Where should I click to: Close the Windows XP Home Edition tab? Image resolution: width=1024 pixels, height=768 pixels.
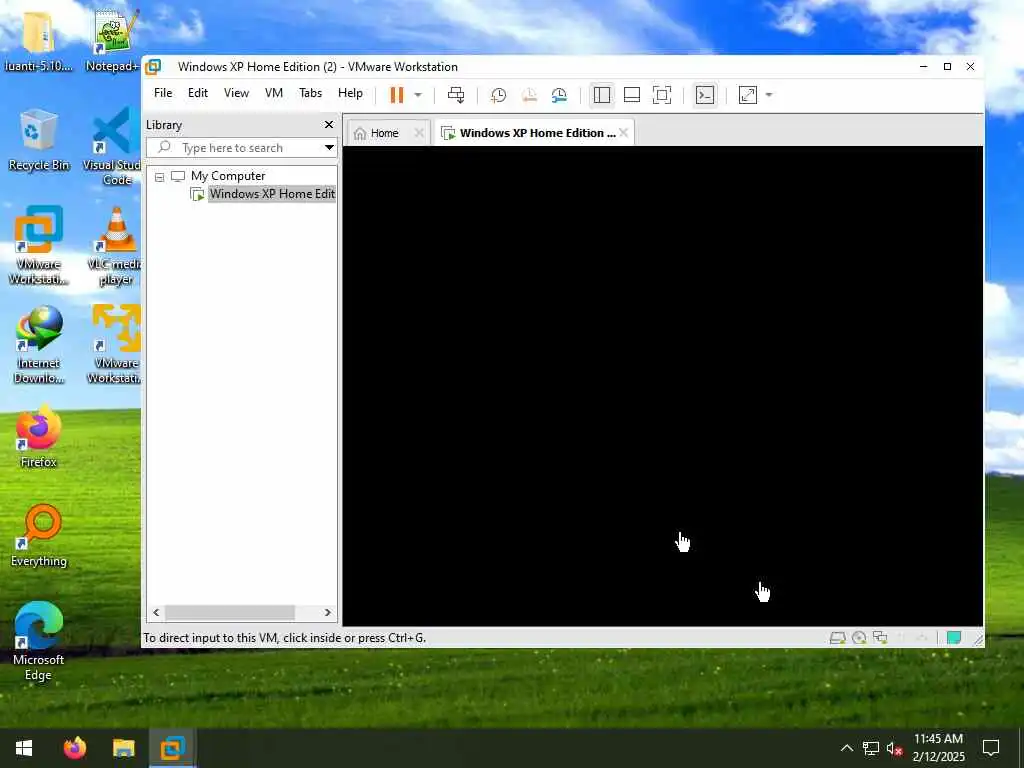point(624,133)
